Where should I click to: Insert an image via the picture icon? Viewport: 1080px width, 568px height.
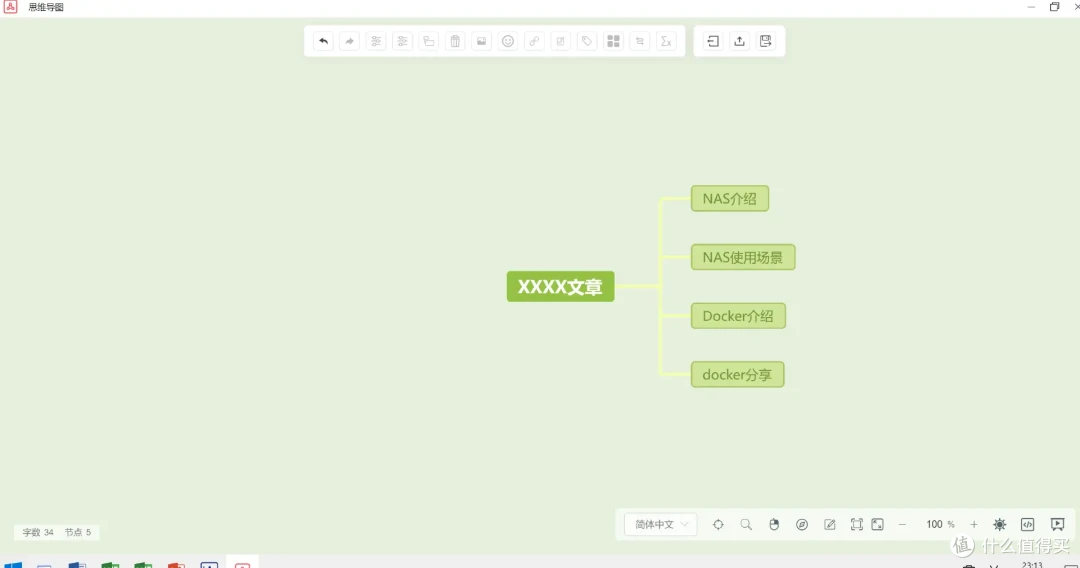click(481, 41)
